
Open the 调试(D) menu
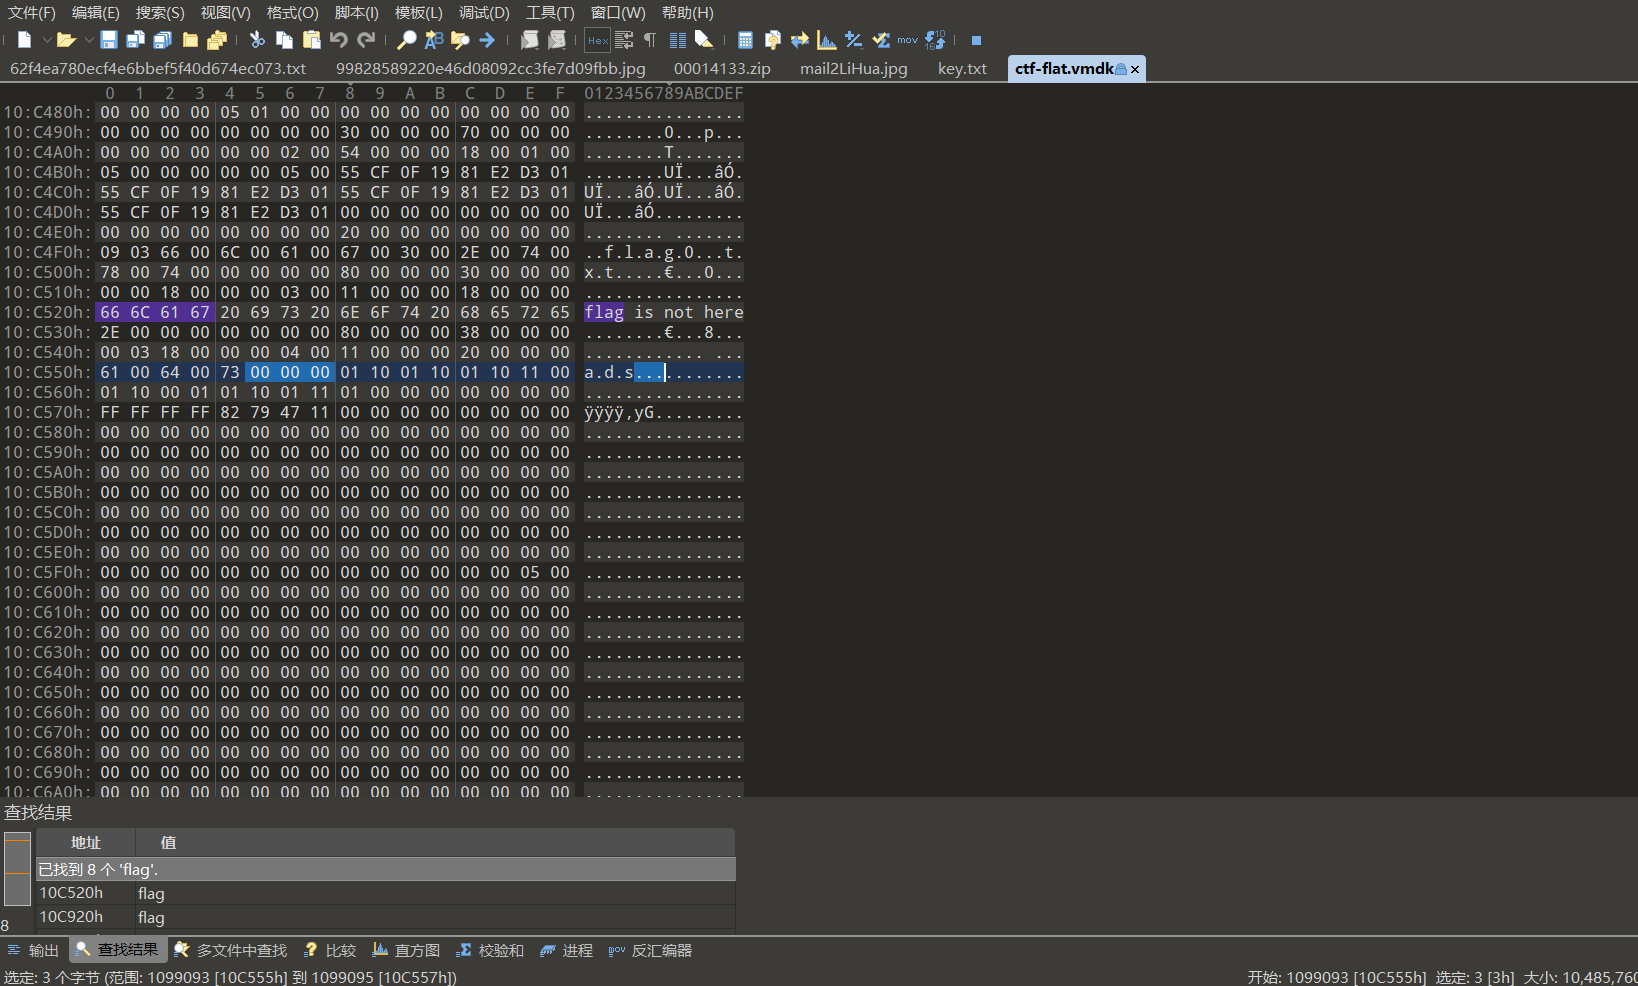click(x=484, y=13)
